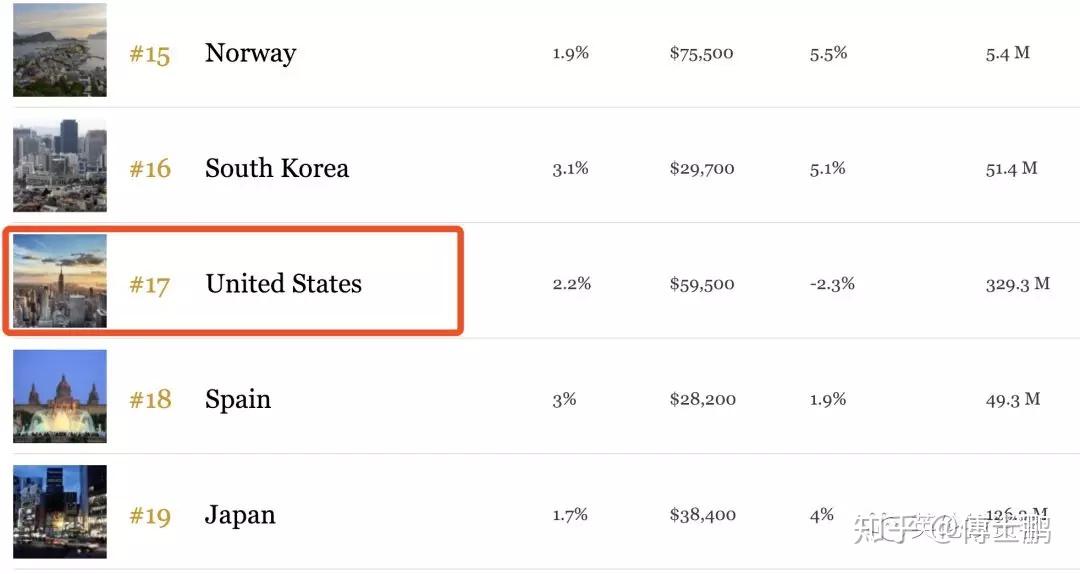Click the -2.3% value in United States row

coord(832,284)
